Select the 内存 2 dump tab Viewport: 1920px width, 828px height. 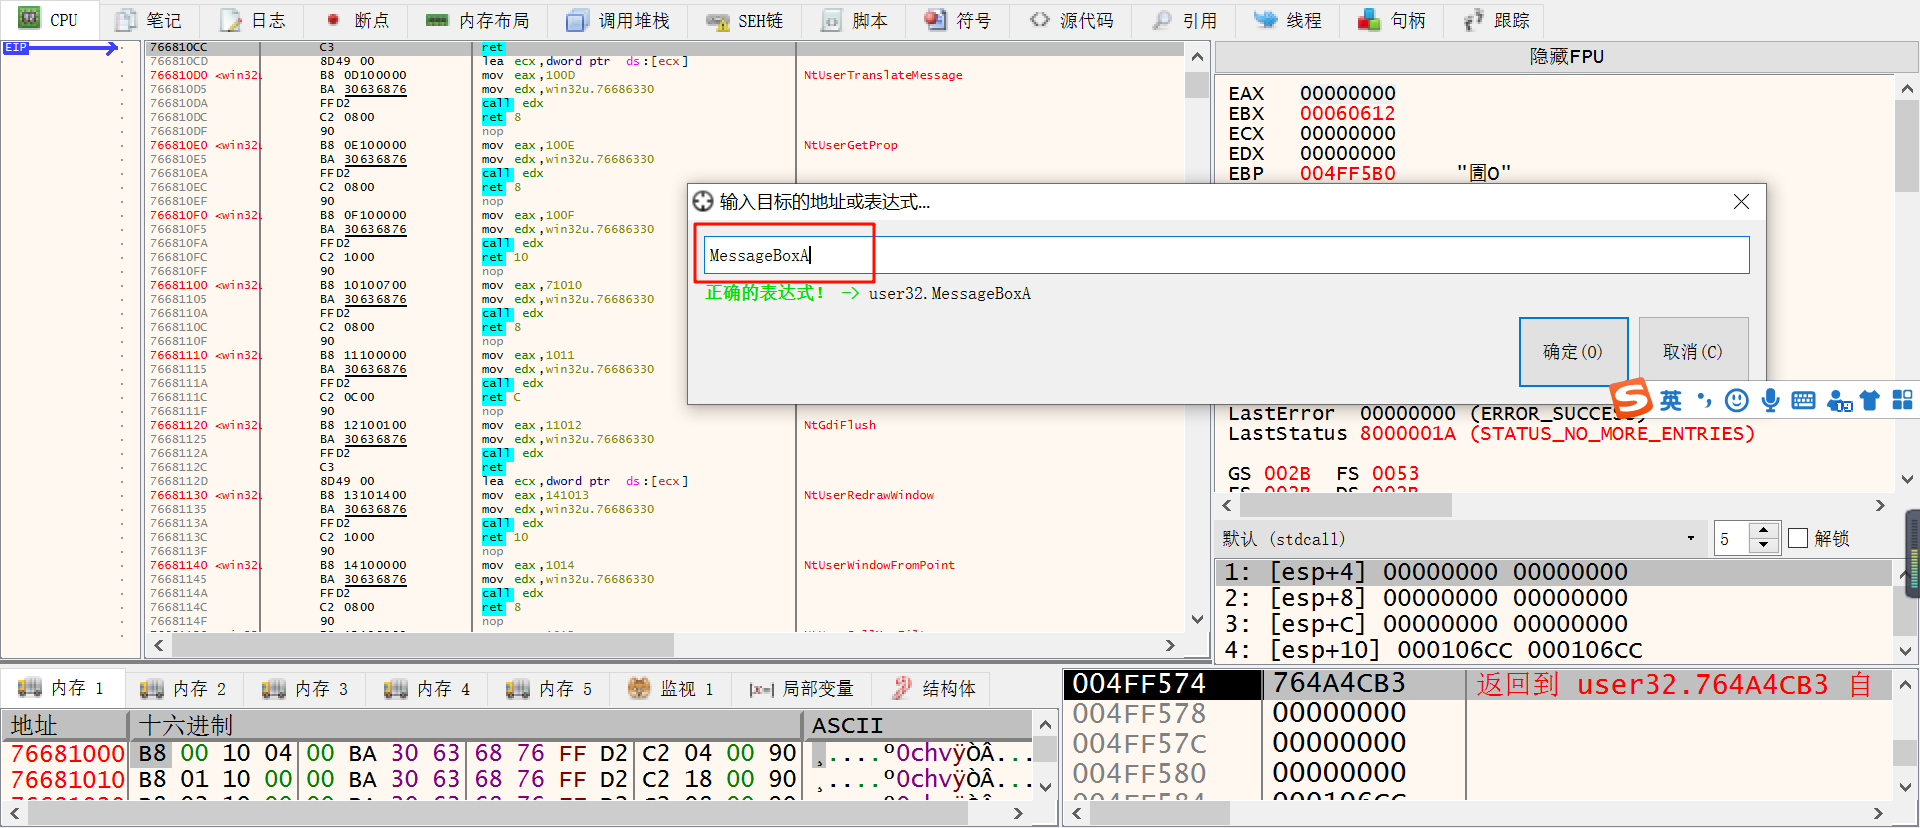coord(184,689)
